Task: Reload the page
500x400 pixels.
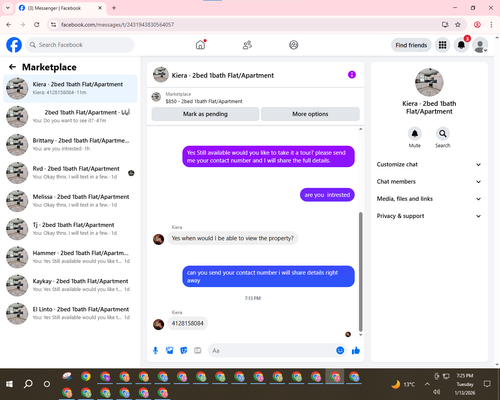Action: click(x=37, y=25)
